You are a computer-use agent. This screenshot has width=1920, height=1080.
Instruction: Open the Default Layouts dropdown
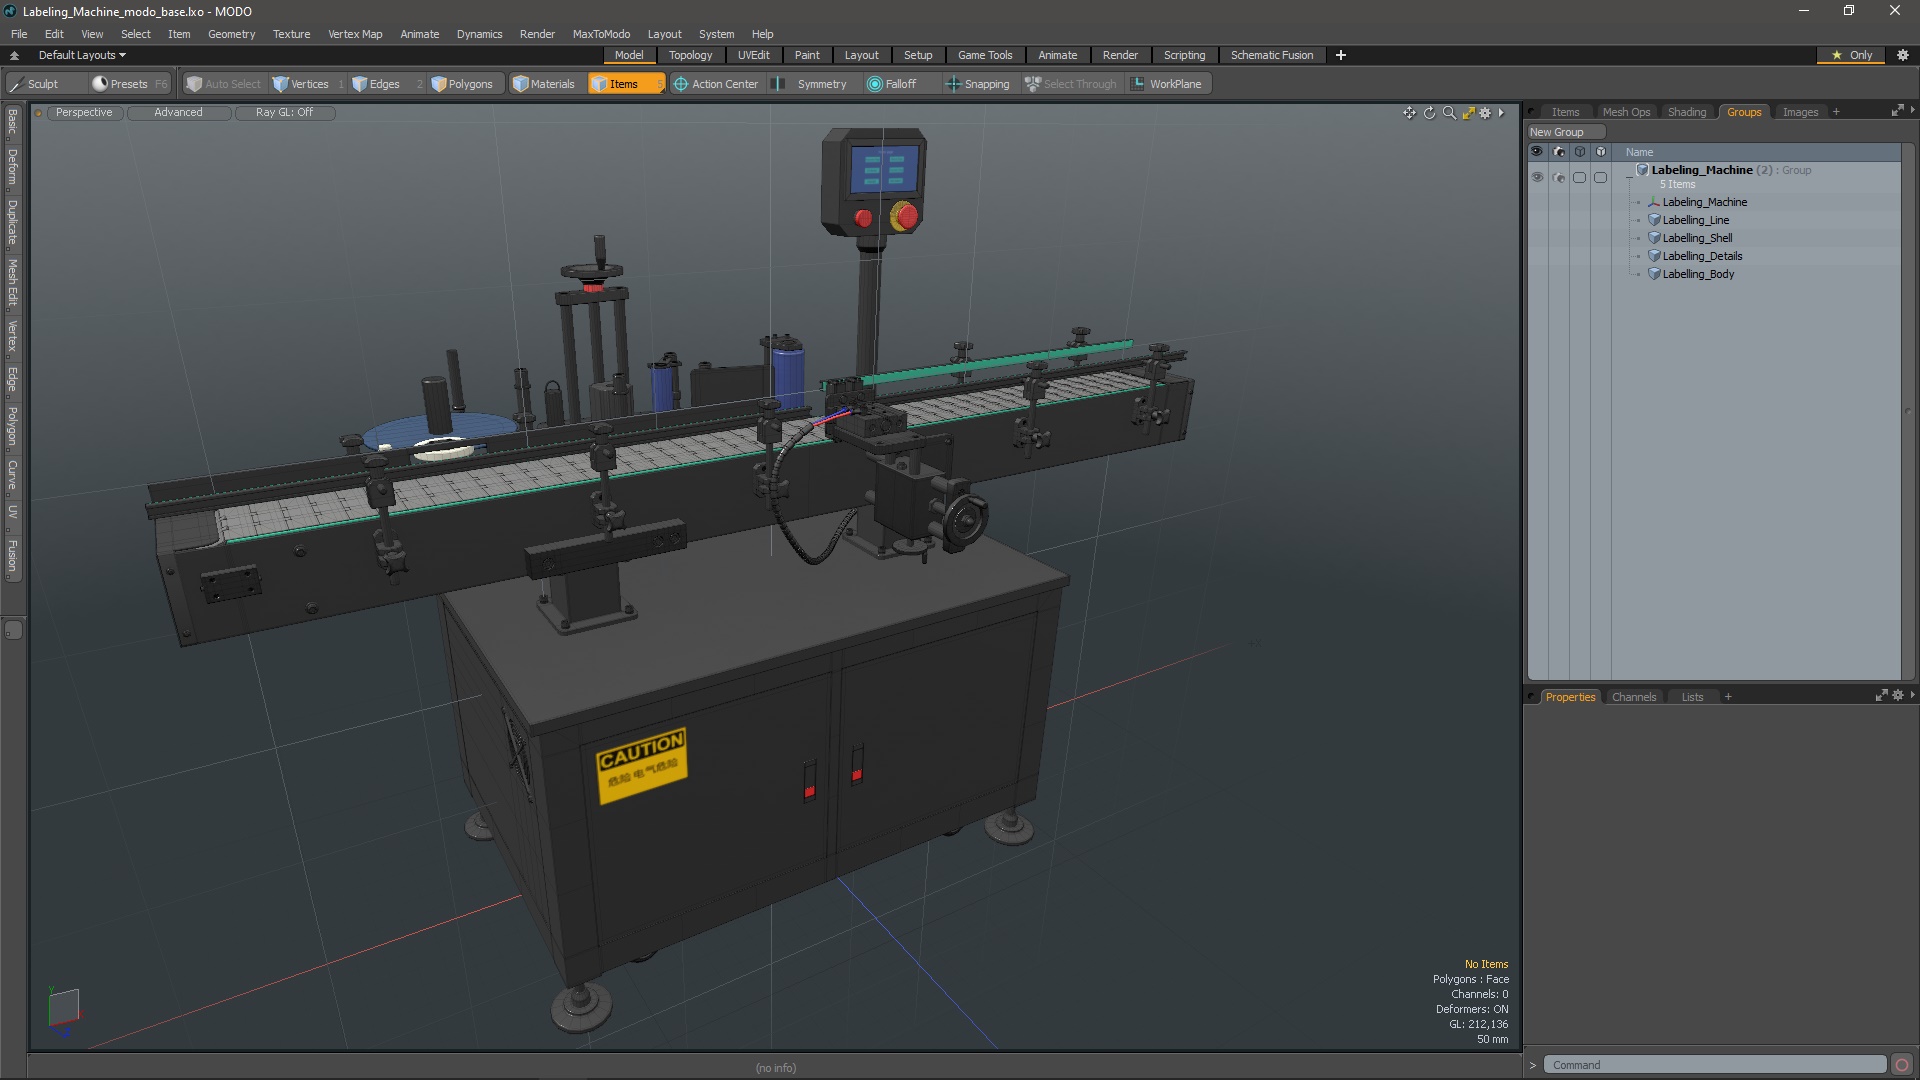[x=82, y=55]
